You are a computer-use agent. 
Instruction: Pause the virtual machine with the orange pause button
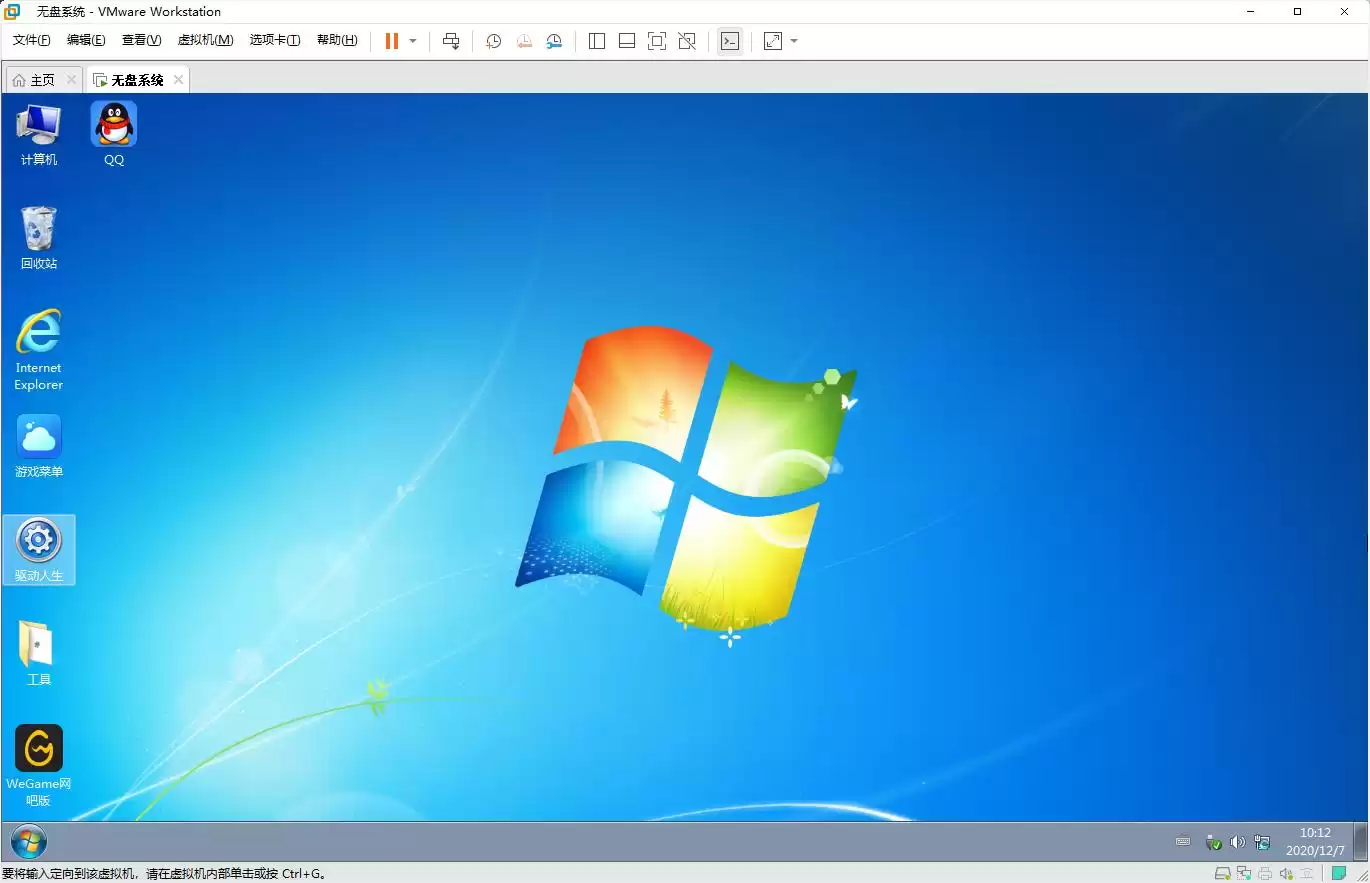[391, 41]
